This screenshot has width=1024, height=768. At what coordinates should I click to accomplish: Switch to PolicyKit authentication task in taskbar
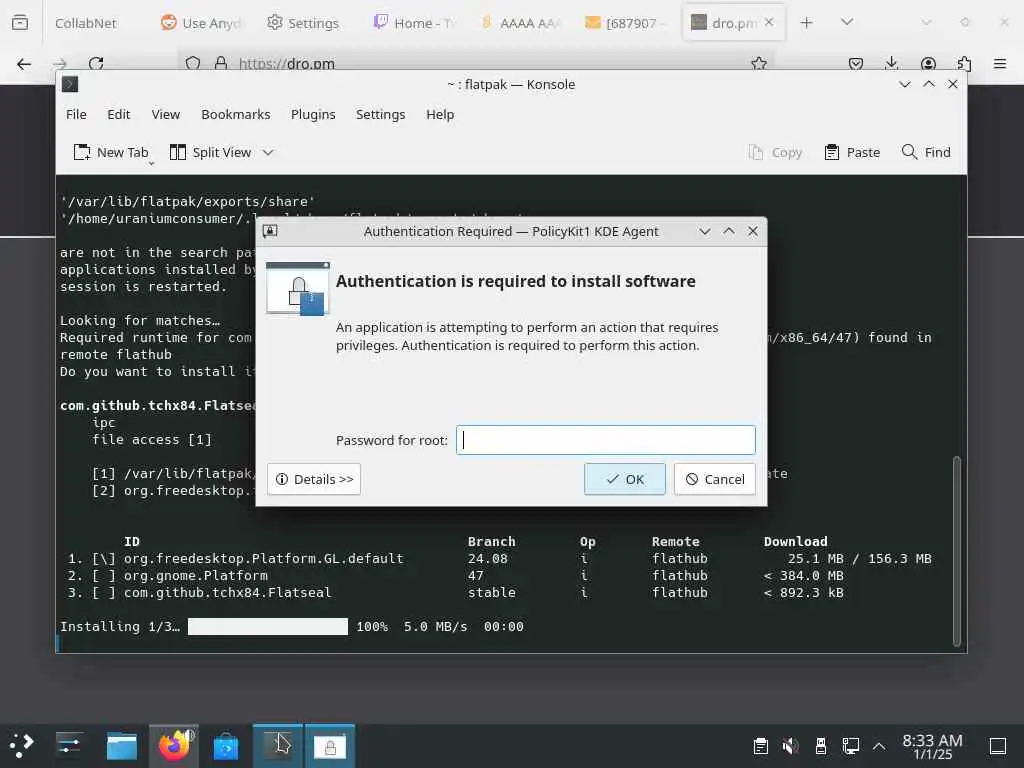(x=330, y=745)
